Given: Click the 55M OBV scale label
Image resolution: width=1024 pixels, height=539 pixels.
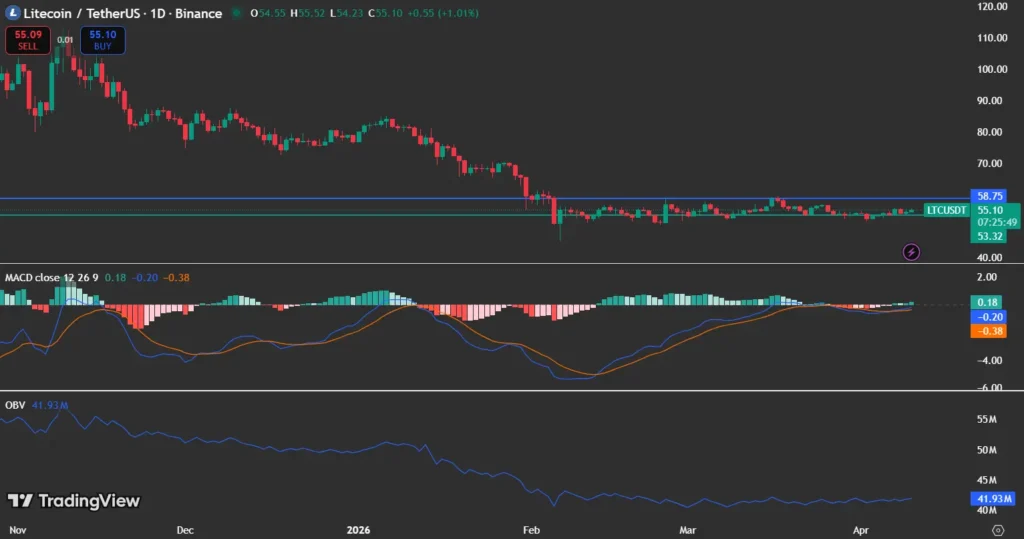Looking at the screenshot, I should click(986, 419).
